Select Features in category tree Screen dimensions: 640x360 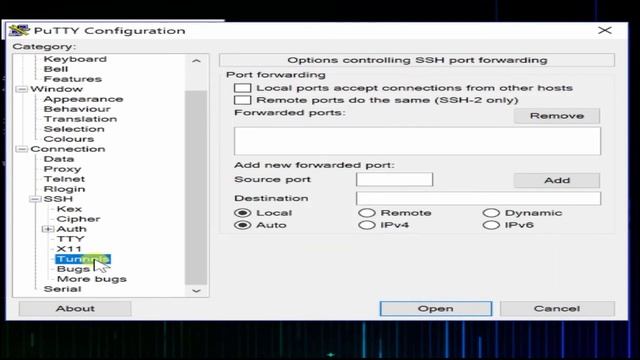tap(73, 79)
